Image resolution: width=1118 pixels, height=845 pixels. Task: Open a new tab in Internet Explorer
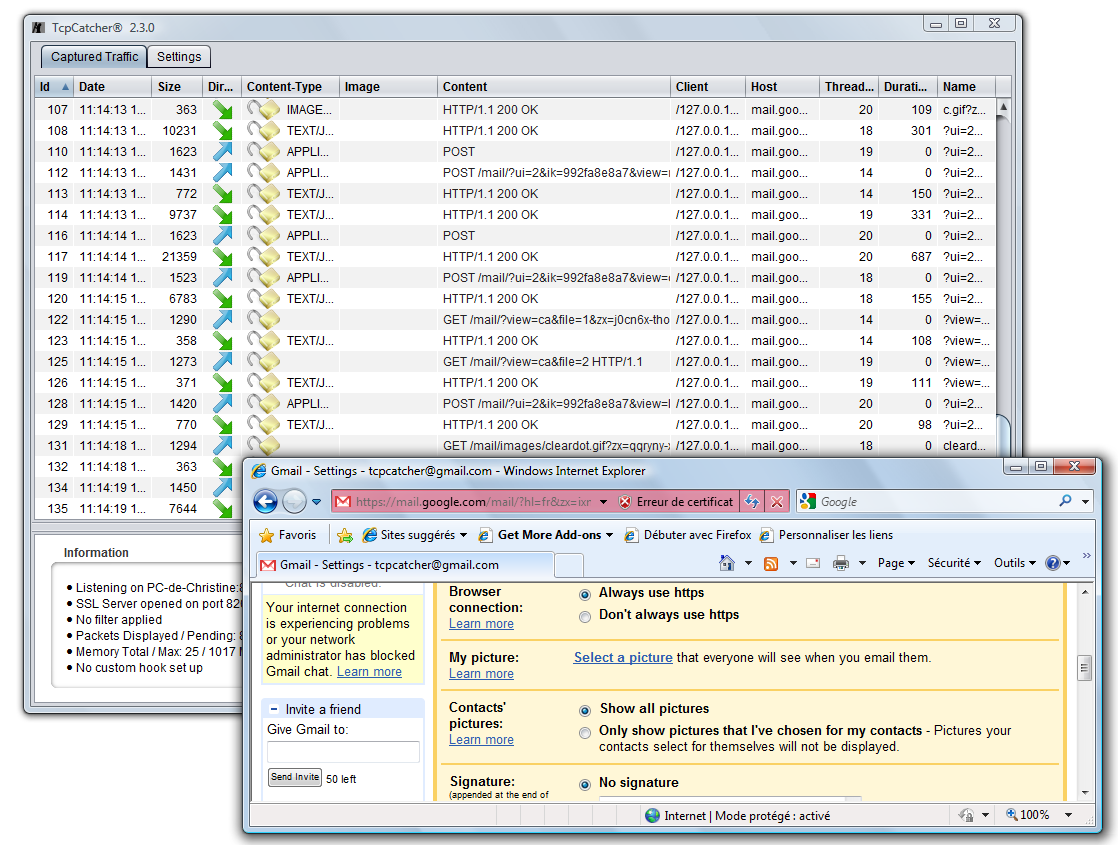[569, 565]
